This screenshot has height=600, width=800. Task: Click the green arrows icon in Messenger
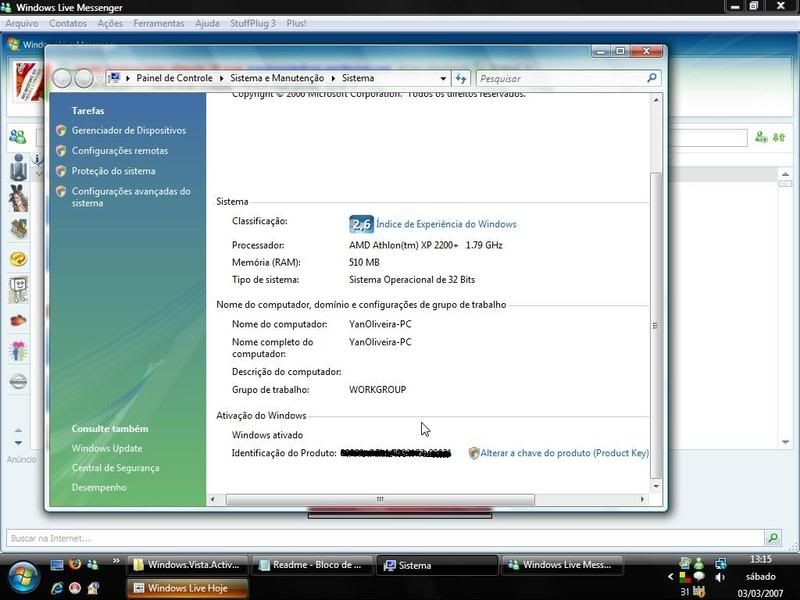pos(779,137)
